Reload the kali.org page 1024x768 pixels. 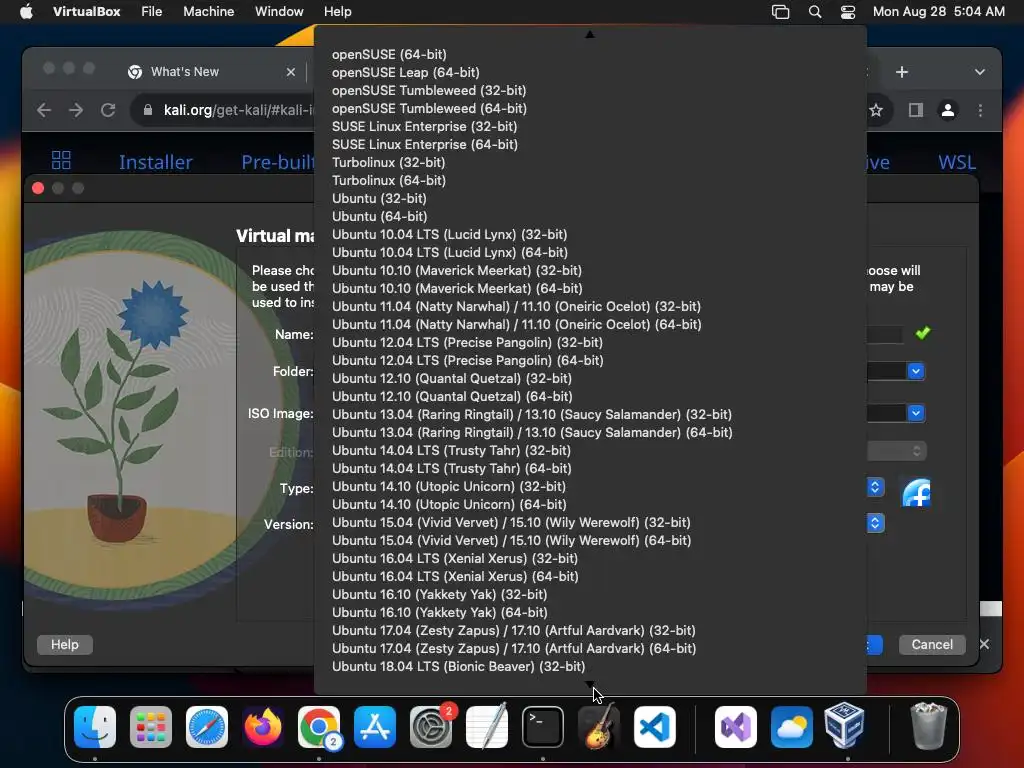tap(108, 110)
